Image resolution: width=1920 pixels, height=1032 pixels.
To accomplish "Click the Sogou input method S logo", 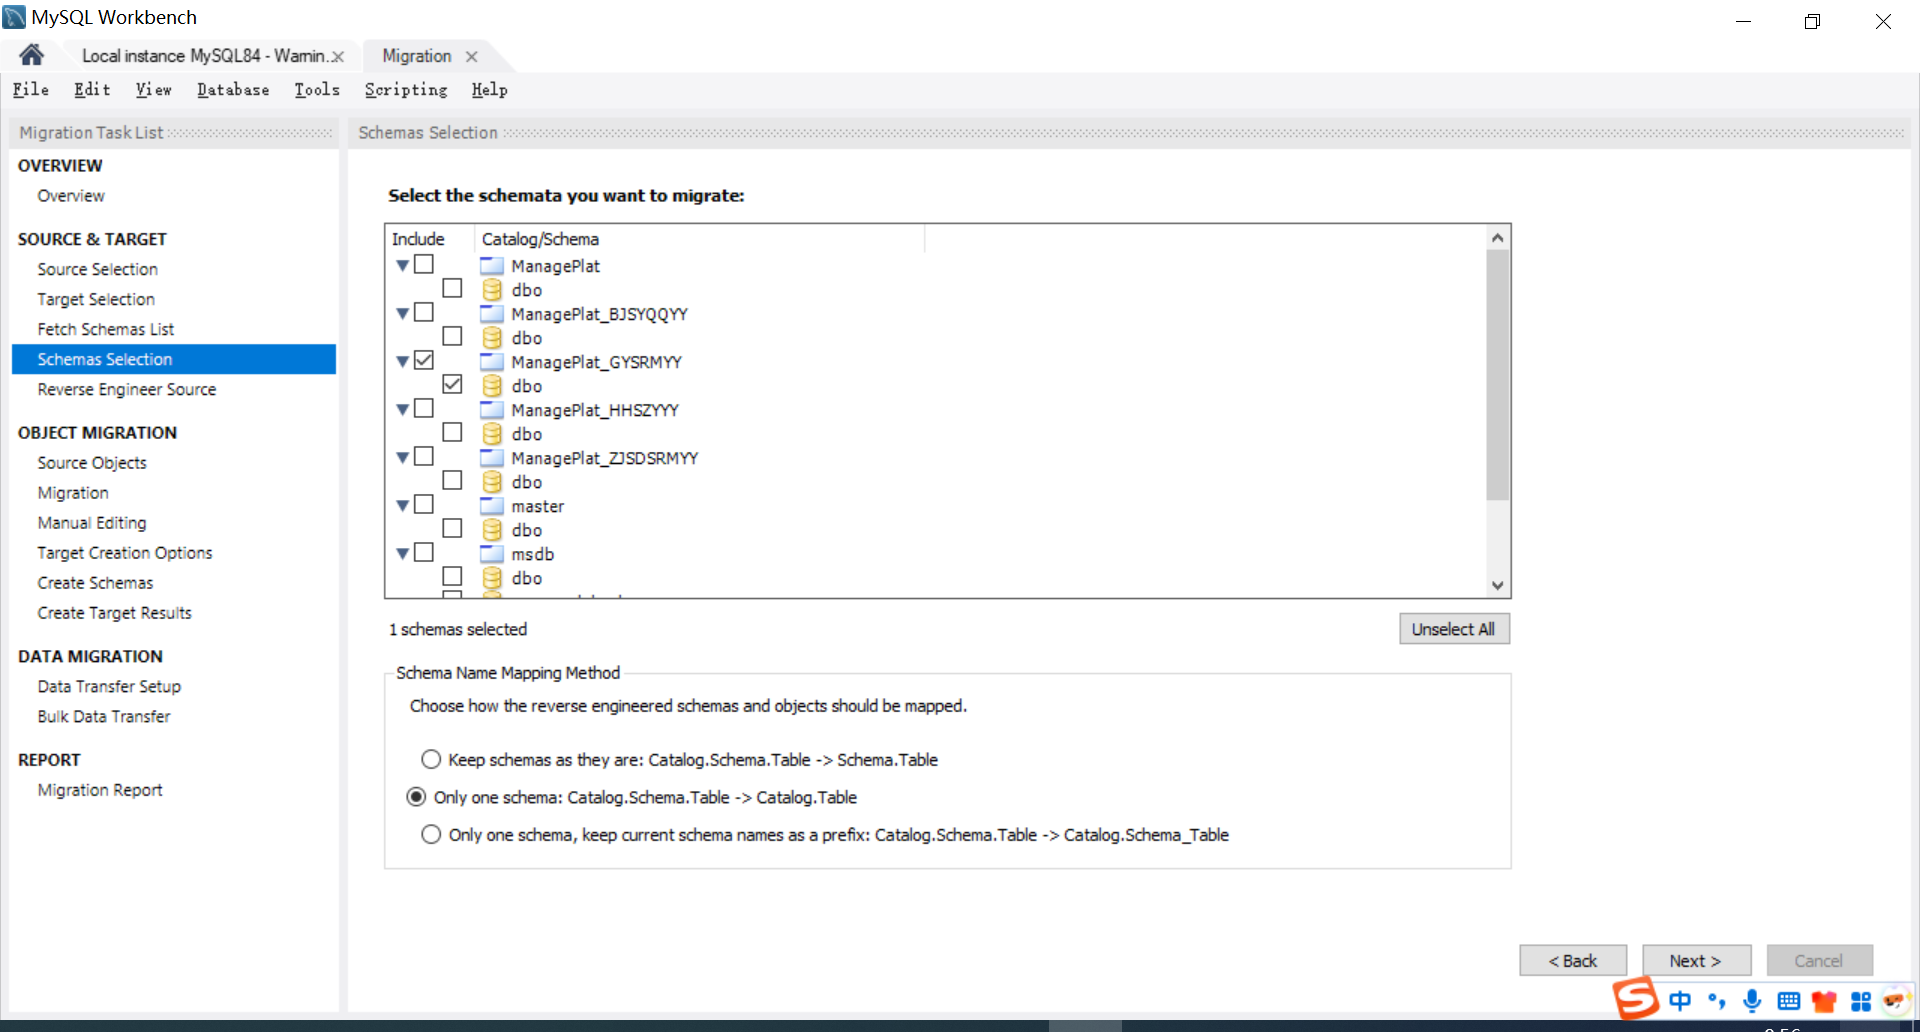I will 1636,998.
